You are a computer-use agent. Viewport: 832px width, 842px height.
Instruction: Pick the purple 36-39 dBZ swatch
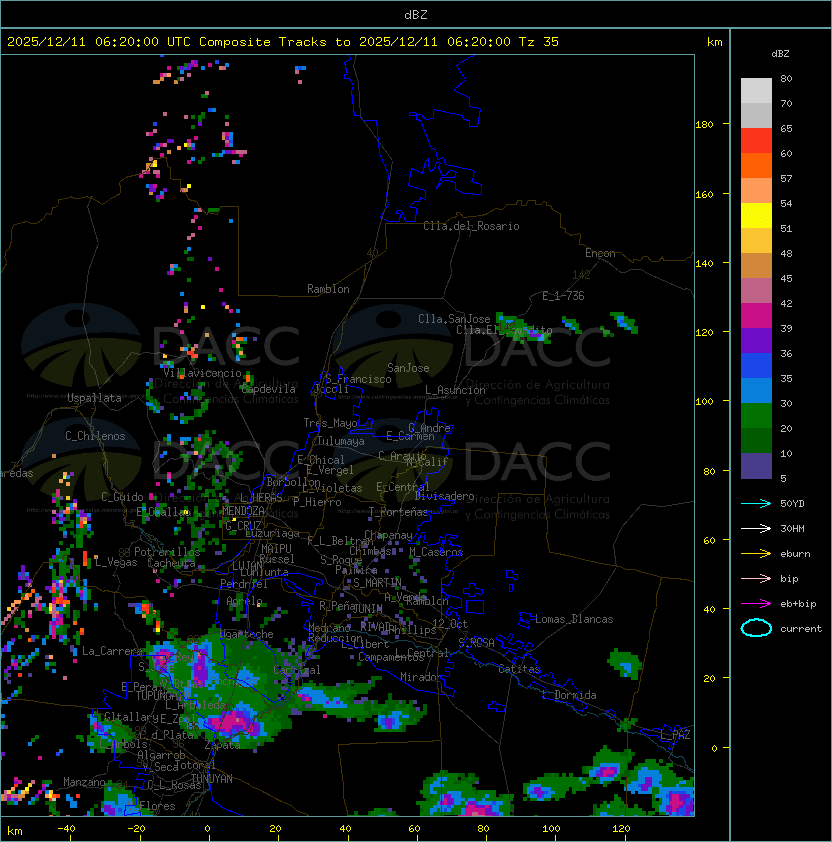click(756, 341)
